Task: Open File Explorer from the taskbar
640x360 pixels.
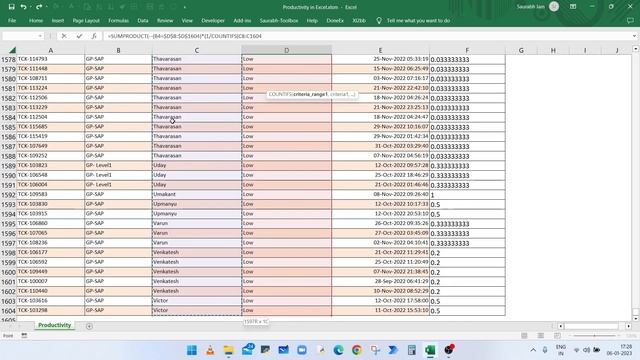Action: tap(229, 350)
